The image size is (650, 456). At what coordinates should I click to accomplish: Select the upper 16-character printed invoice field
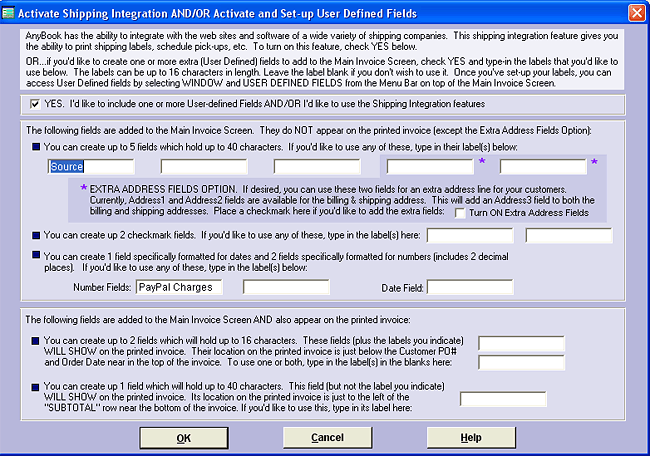click(x=521, y=344)
